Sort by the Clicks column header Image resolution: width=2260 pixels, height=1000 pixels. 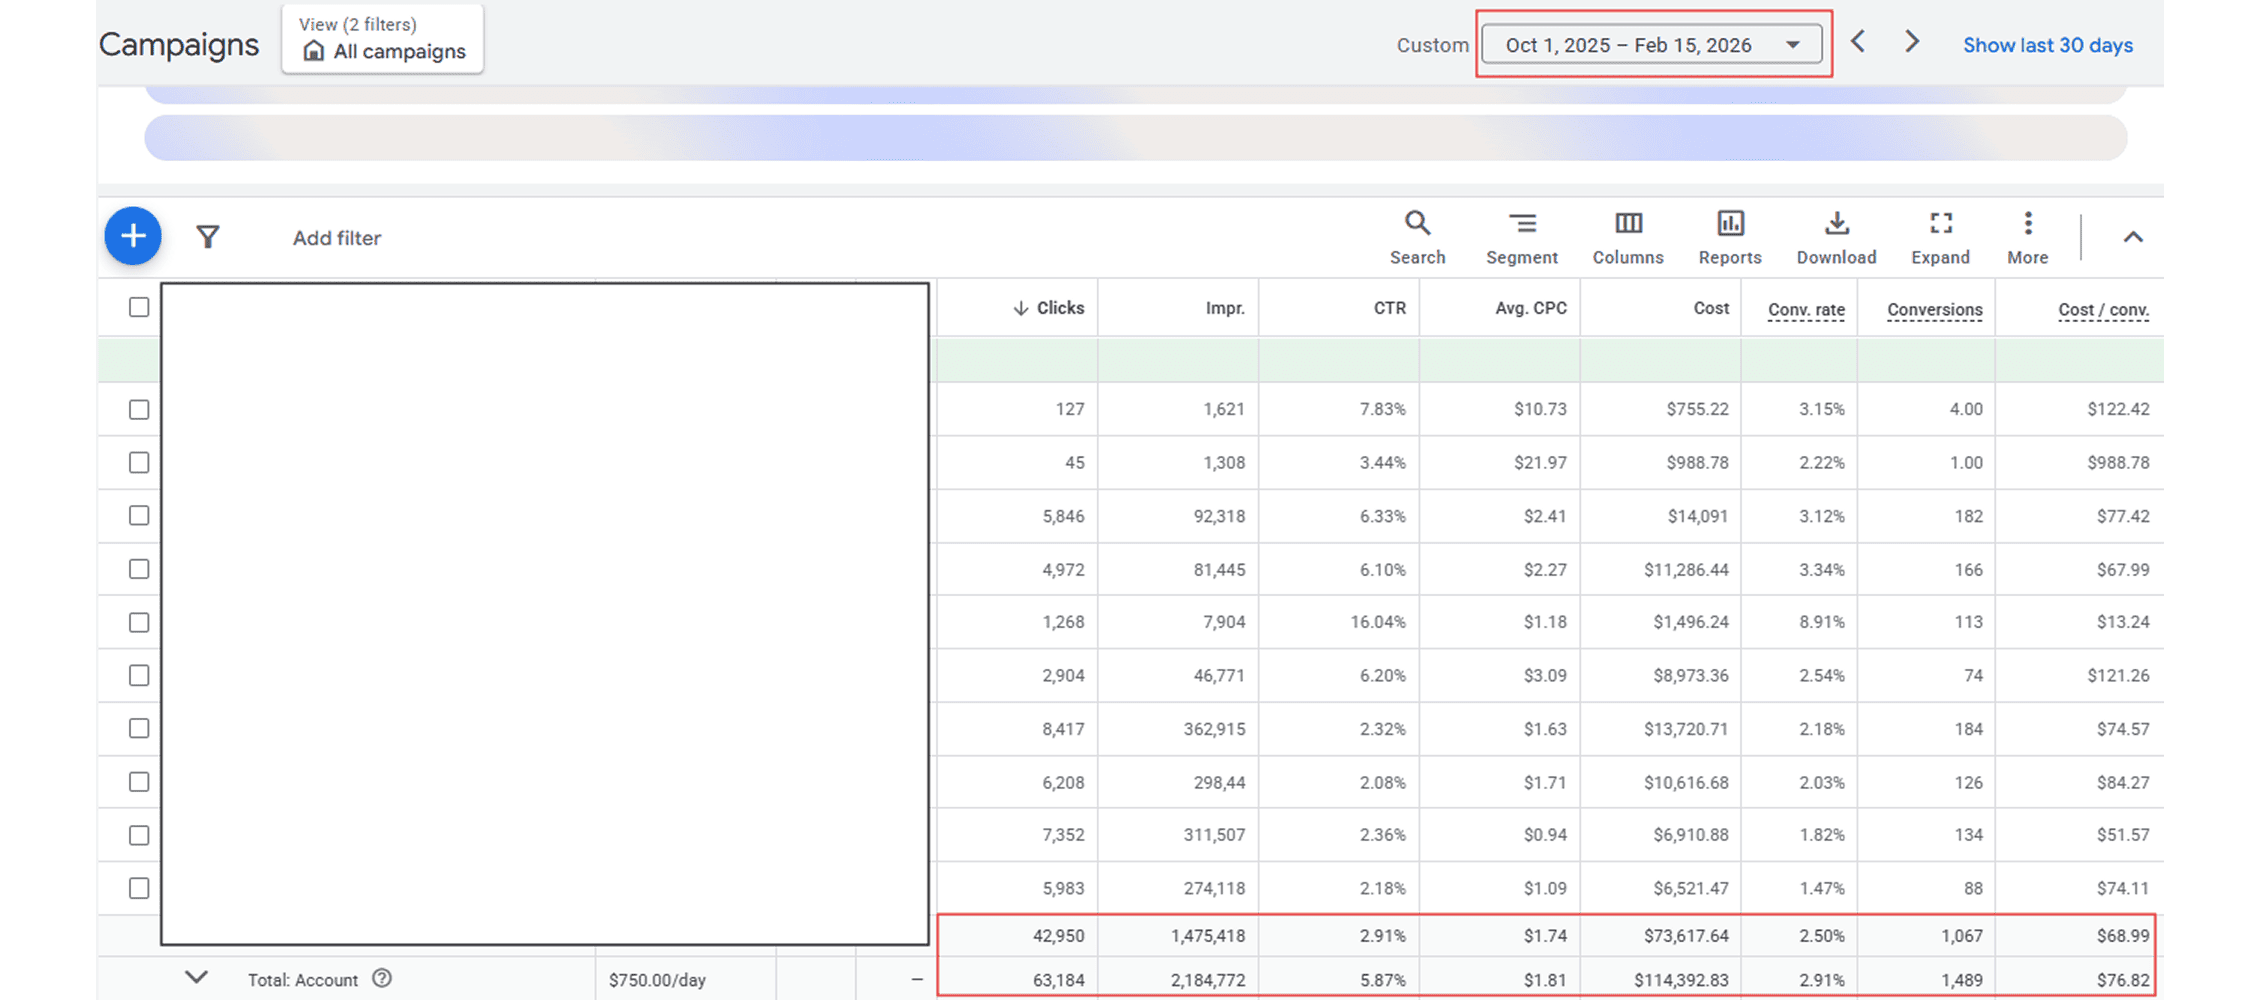[x=1059, y=308]
